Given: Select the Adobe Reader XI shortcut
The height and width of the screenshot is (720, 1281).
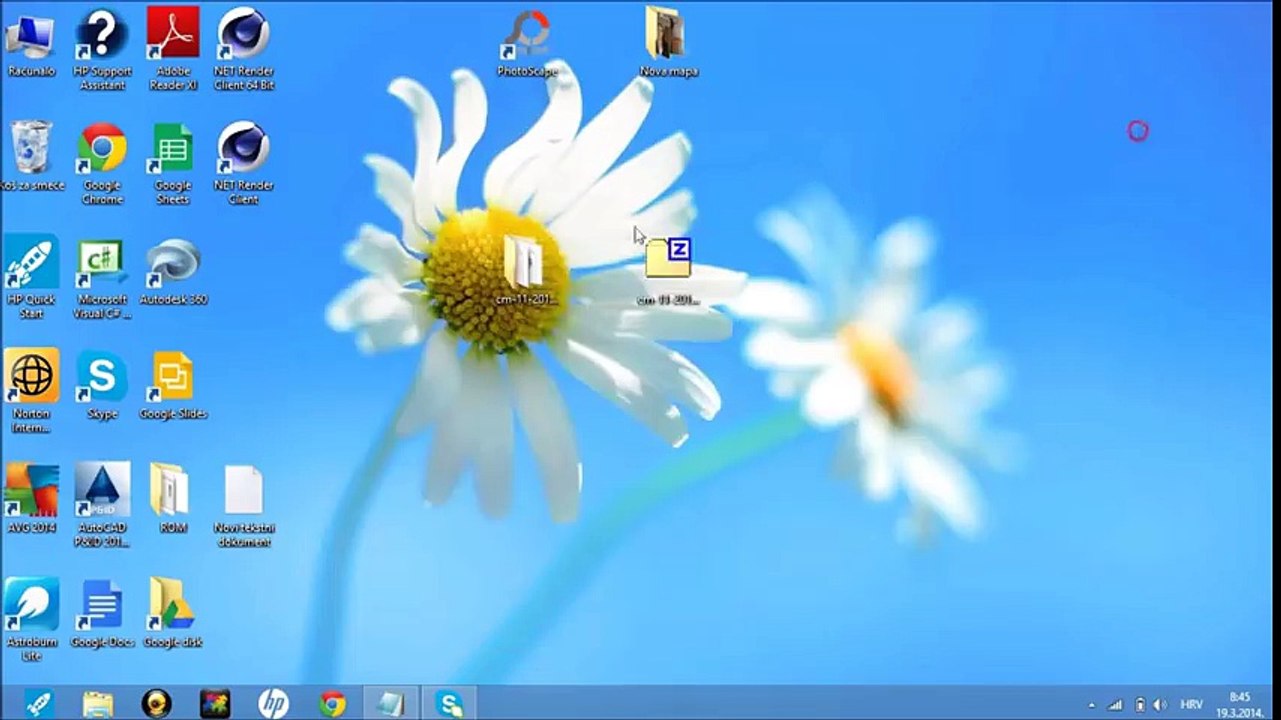Looking at the screenshot, I should click(x=173, y=49).
